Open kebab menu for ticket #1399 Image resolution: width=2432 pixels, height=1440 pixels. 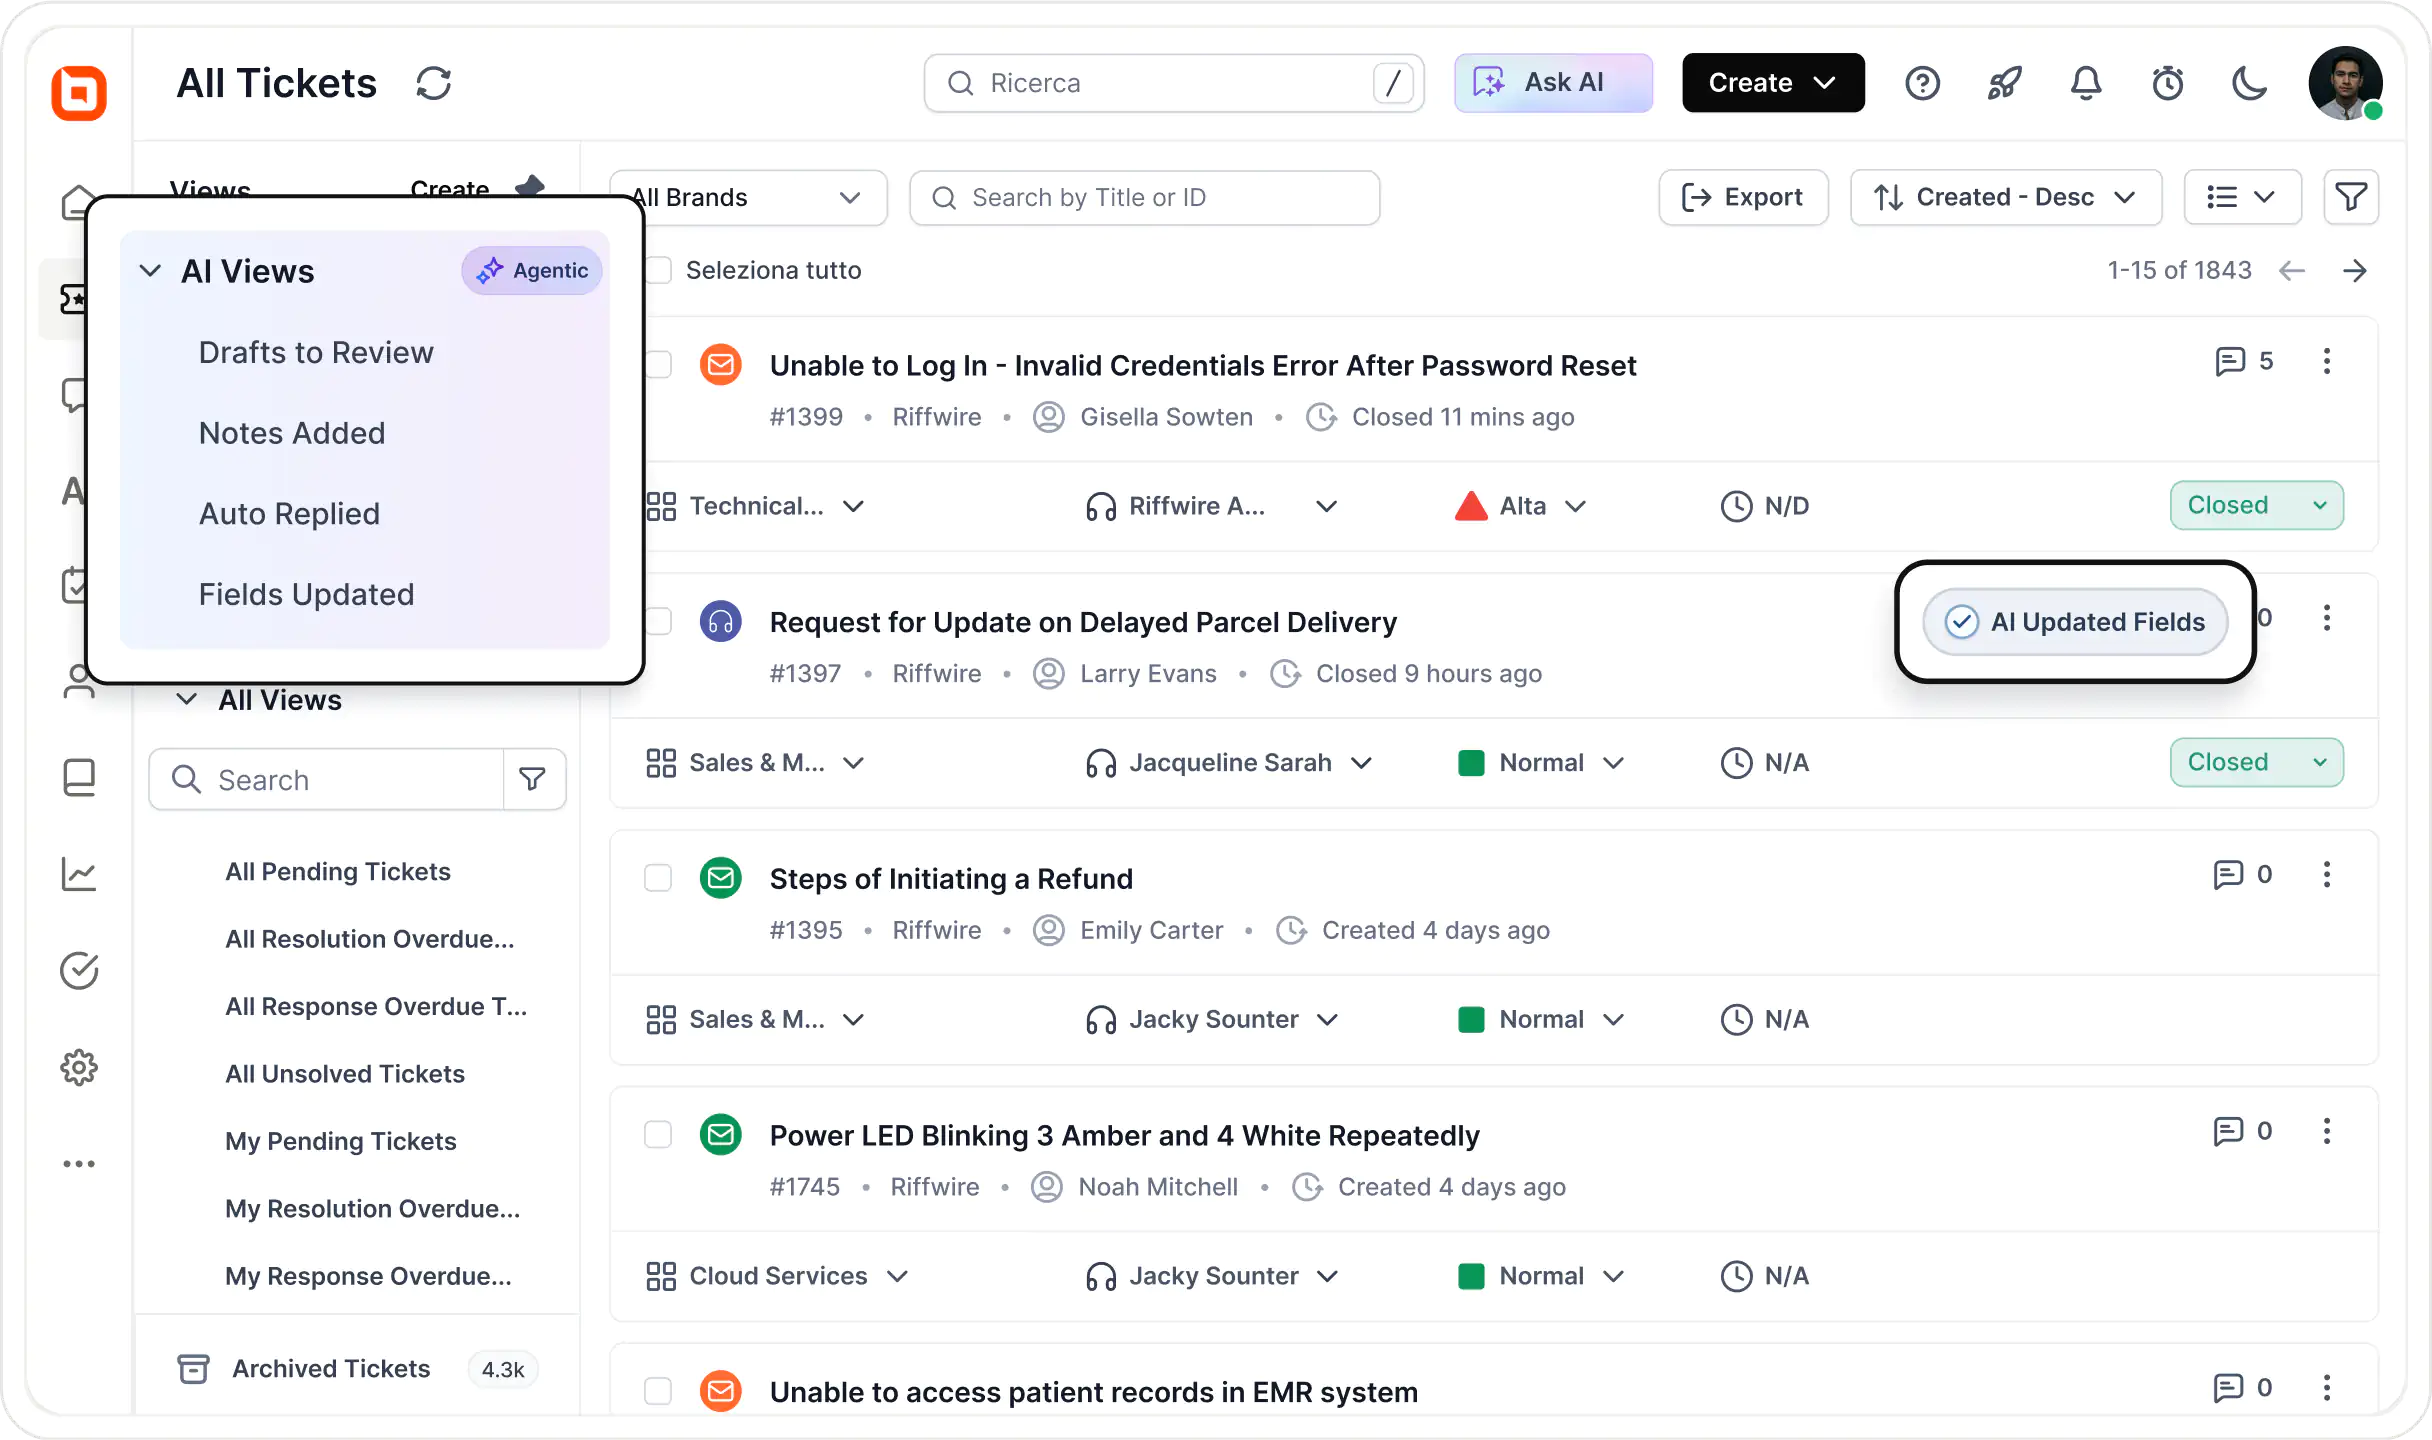point(2327,361)
